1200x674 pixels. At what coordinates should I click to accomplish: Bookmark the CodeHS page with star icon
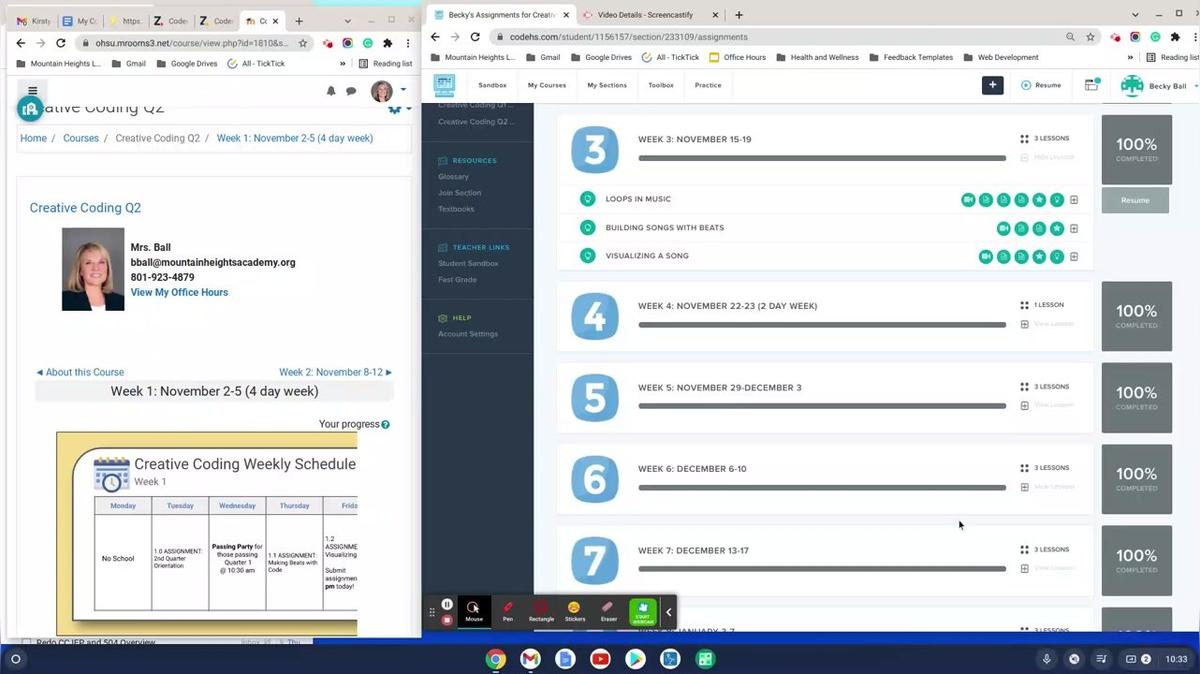(x=1091, y=37)
